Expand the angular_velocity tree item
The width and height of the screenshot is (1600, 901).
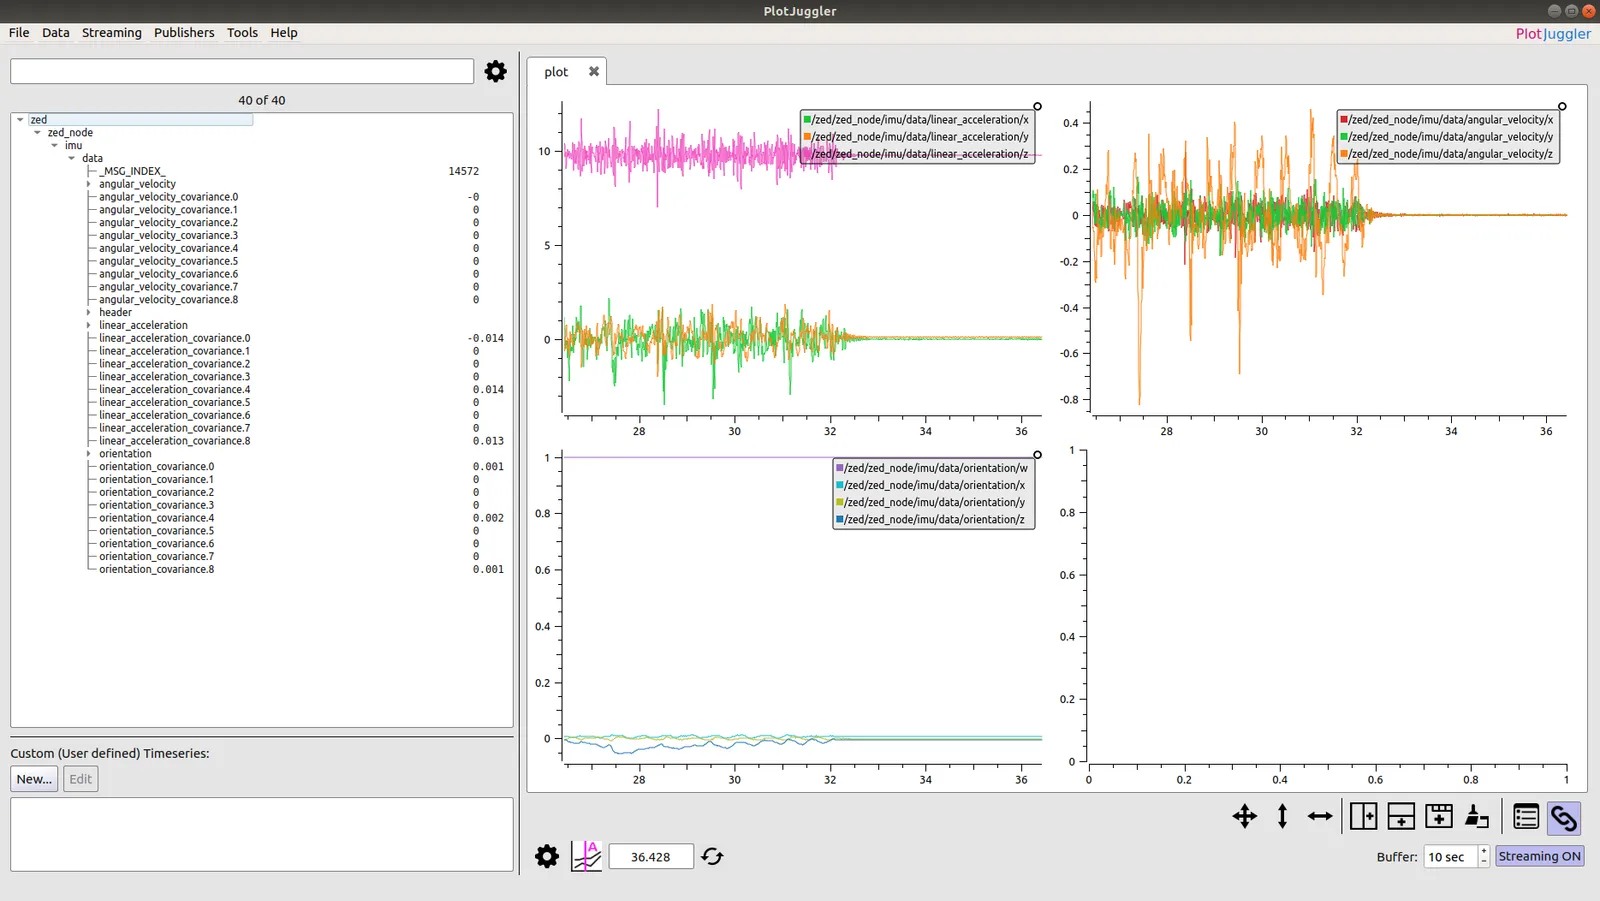pos(89,184)
